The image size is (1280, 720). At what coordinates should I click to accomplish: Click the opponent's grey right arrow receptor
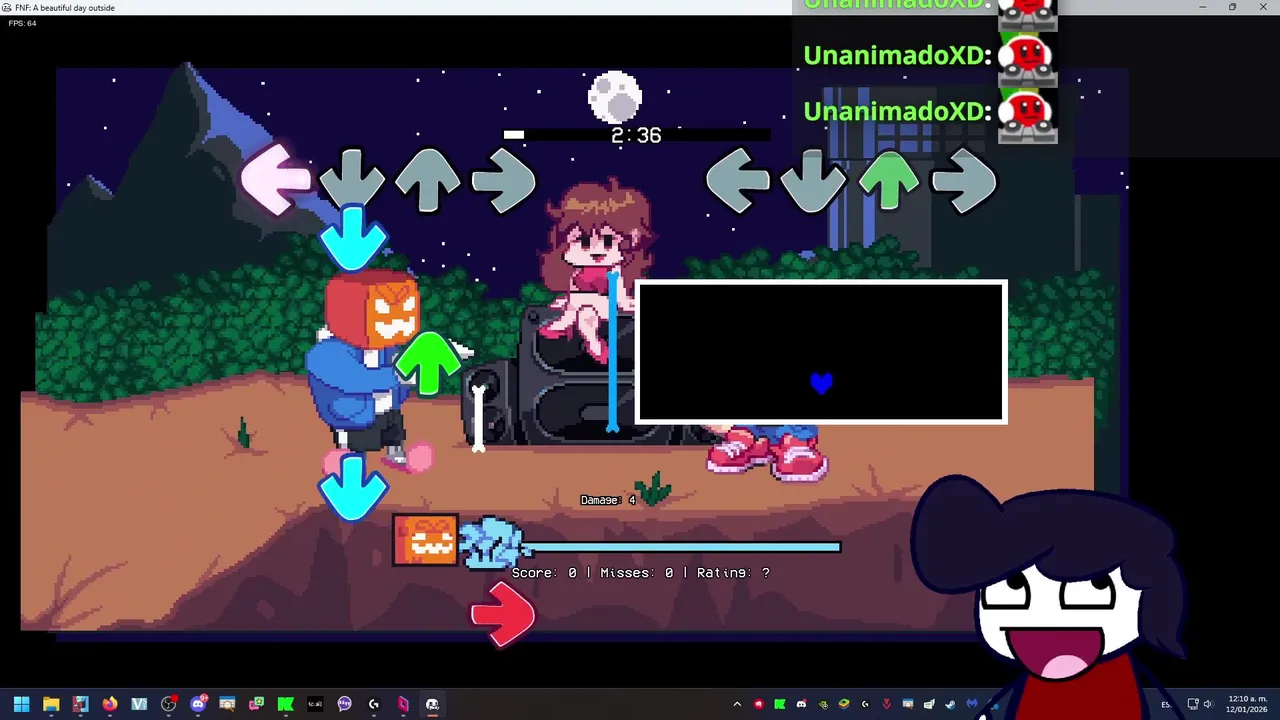click(x=504, y=180)
